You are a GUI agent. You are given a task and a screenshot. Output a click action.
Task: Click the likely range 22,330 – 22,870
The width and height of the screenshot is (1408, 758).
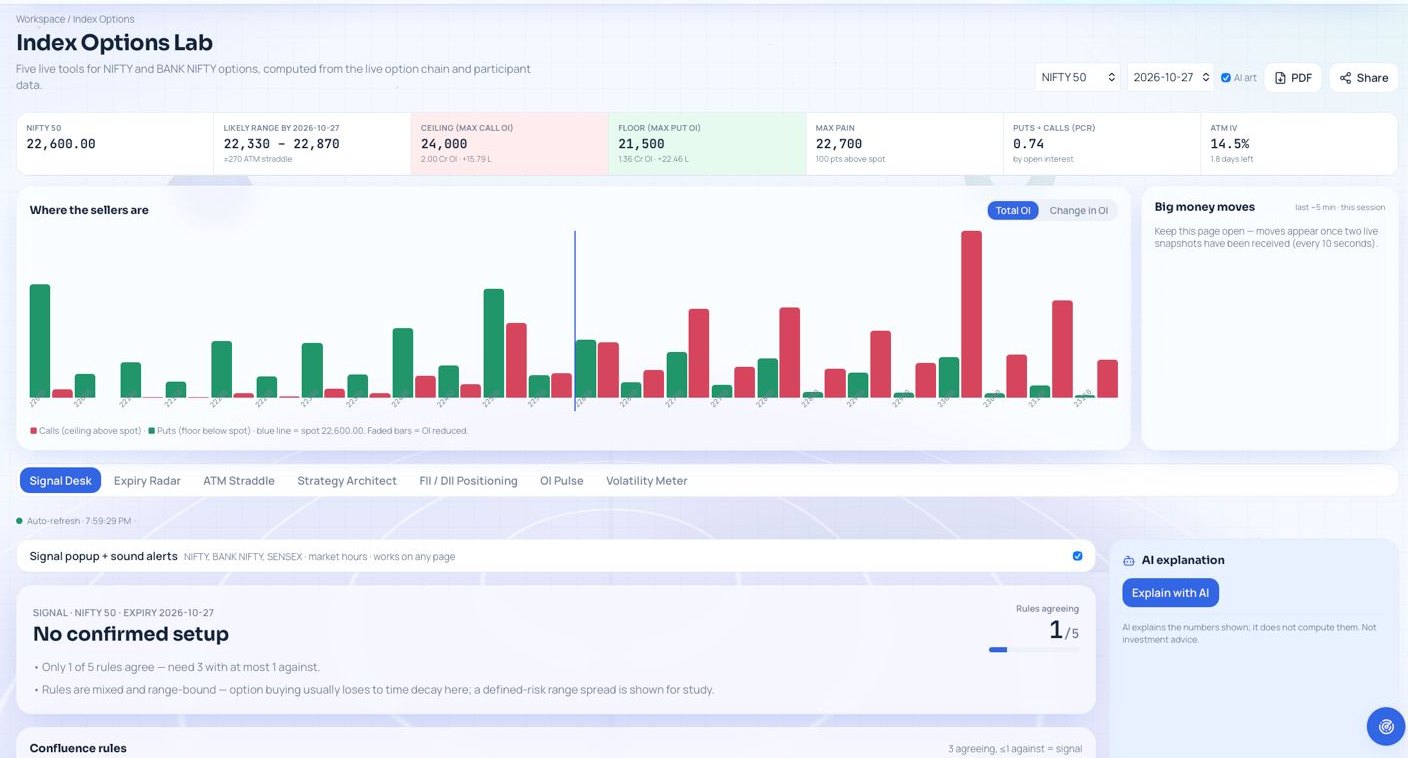pyautogui.click(x=281, y=144)
